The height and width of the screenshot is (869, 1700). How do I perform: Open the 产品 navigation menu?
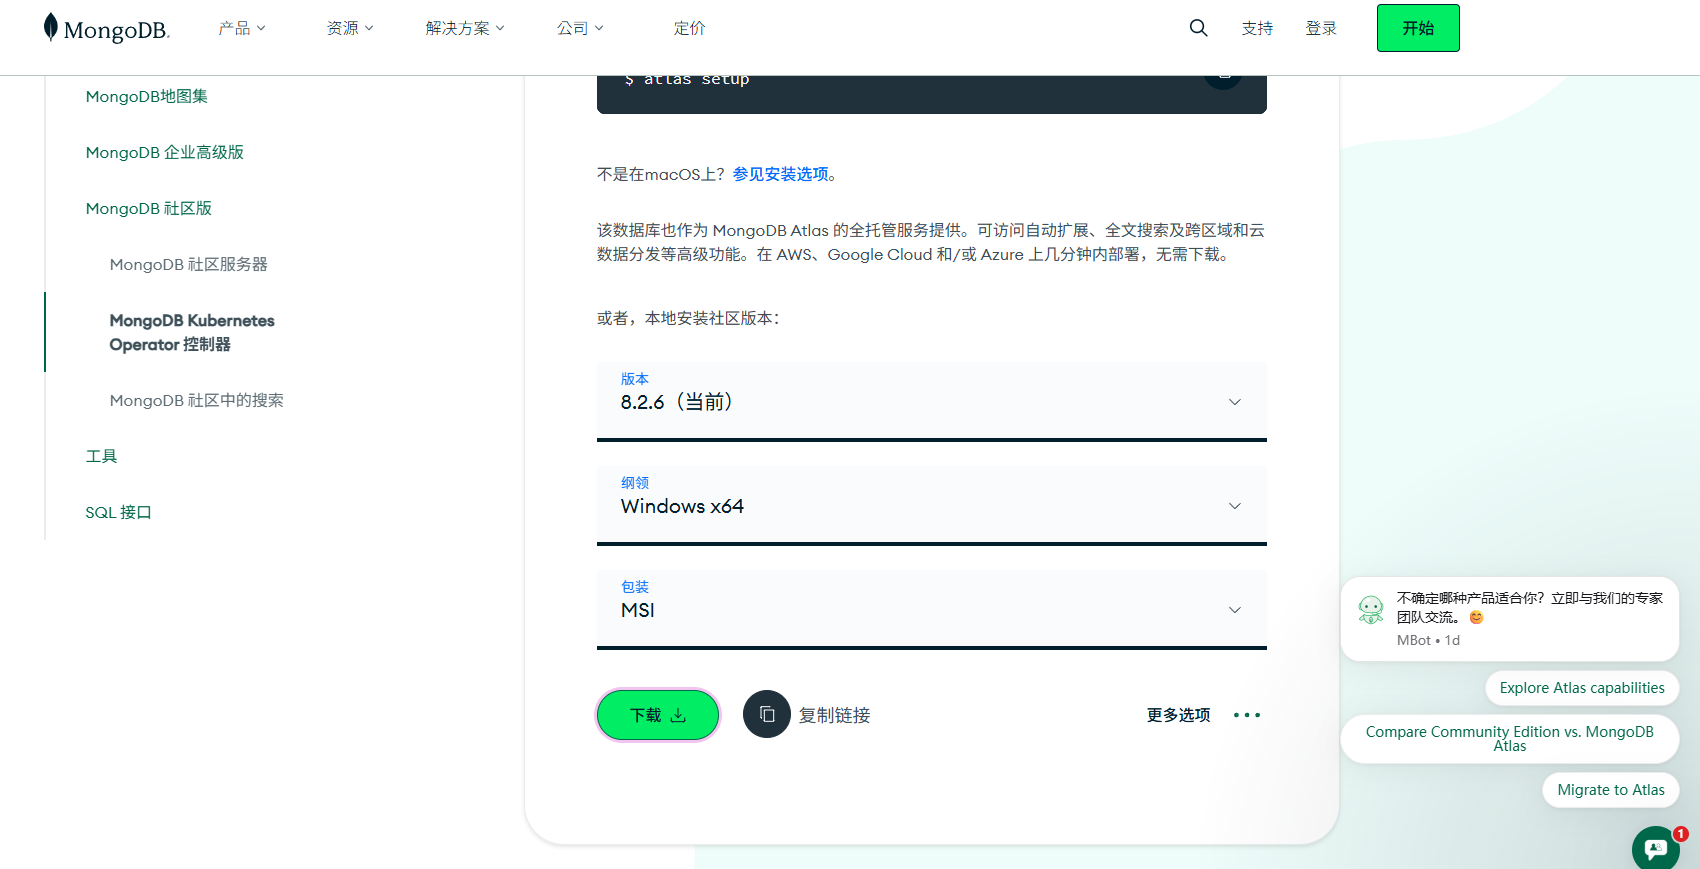point(242,28)
